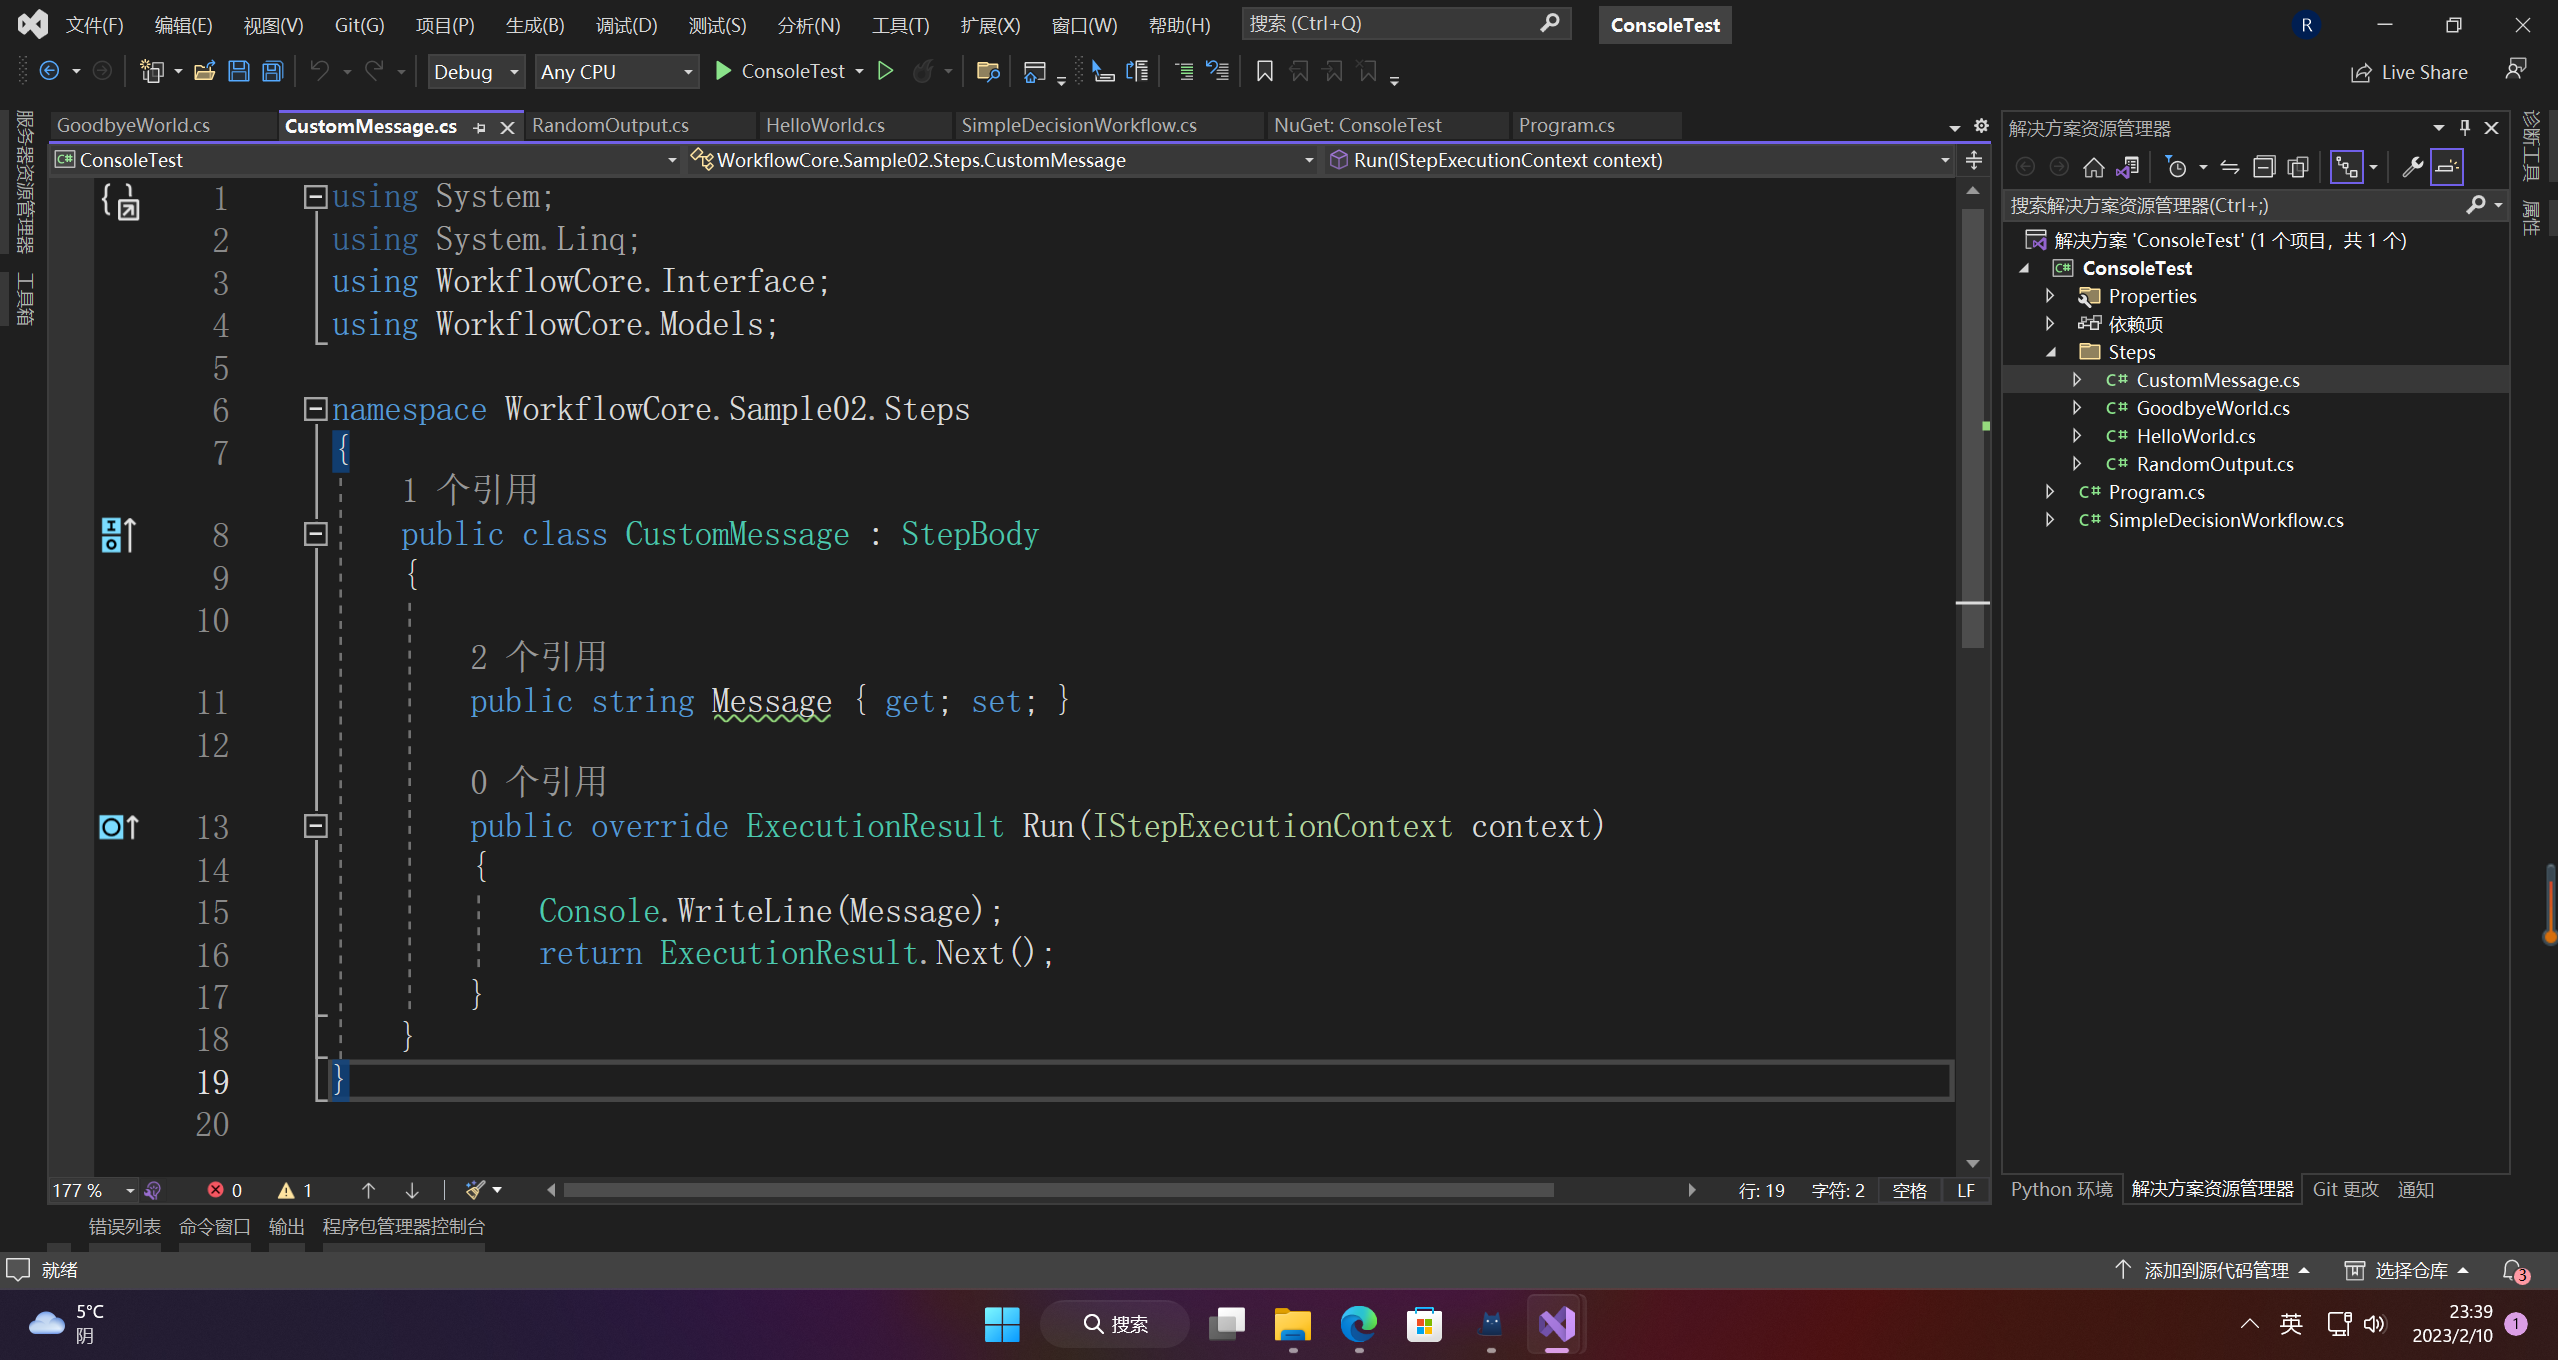2558x1360 pixels.
Task: Click the bookmark toggle icon in the toolbar
Action: [1264, 71]
